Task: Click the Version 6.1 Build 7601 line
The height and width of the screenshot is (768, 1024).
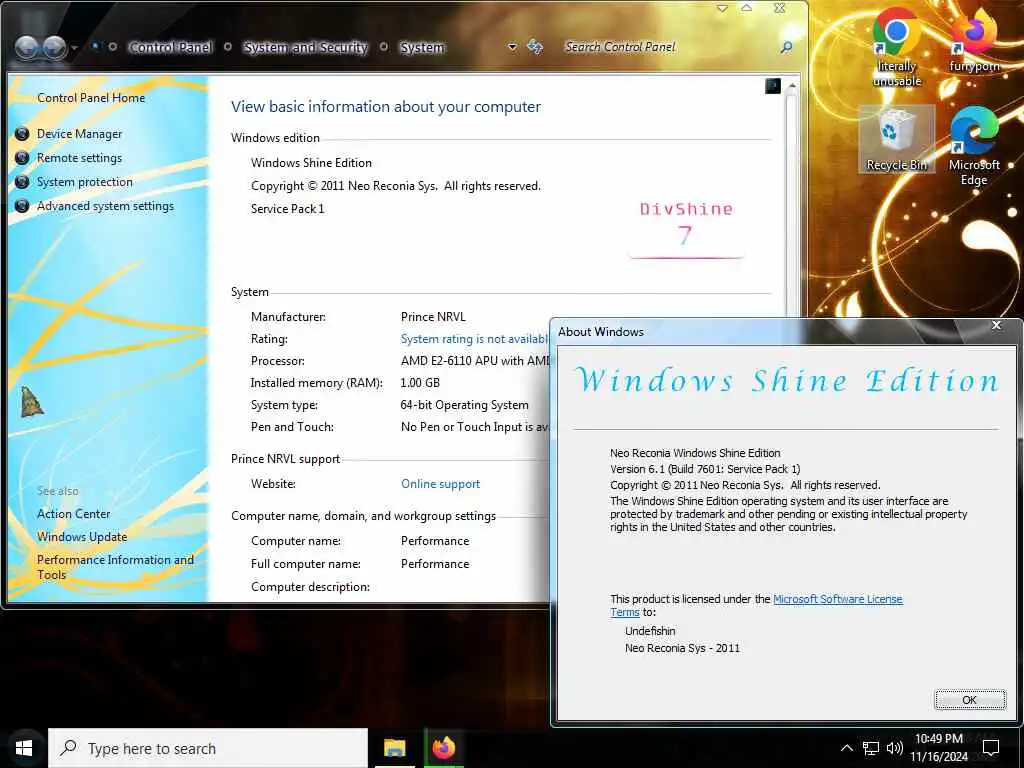Action: coord(705,469)
